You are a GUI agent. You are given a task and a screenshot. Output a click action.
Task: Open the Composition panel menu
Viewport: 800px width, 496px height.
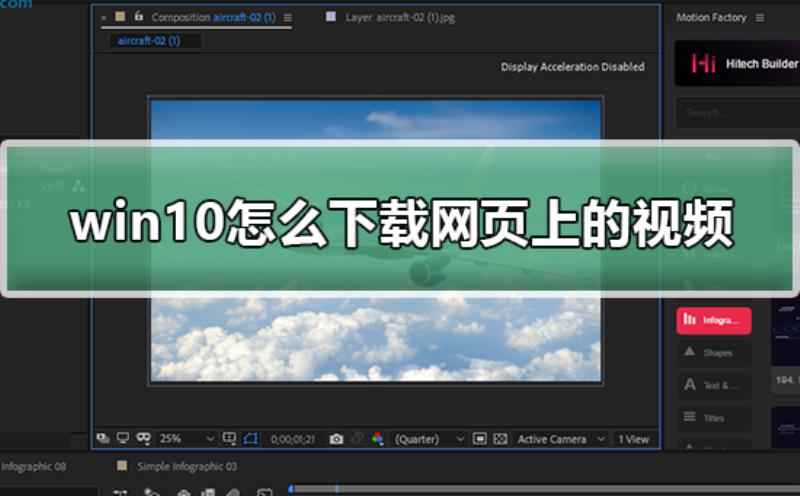coord(288,18)
